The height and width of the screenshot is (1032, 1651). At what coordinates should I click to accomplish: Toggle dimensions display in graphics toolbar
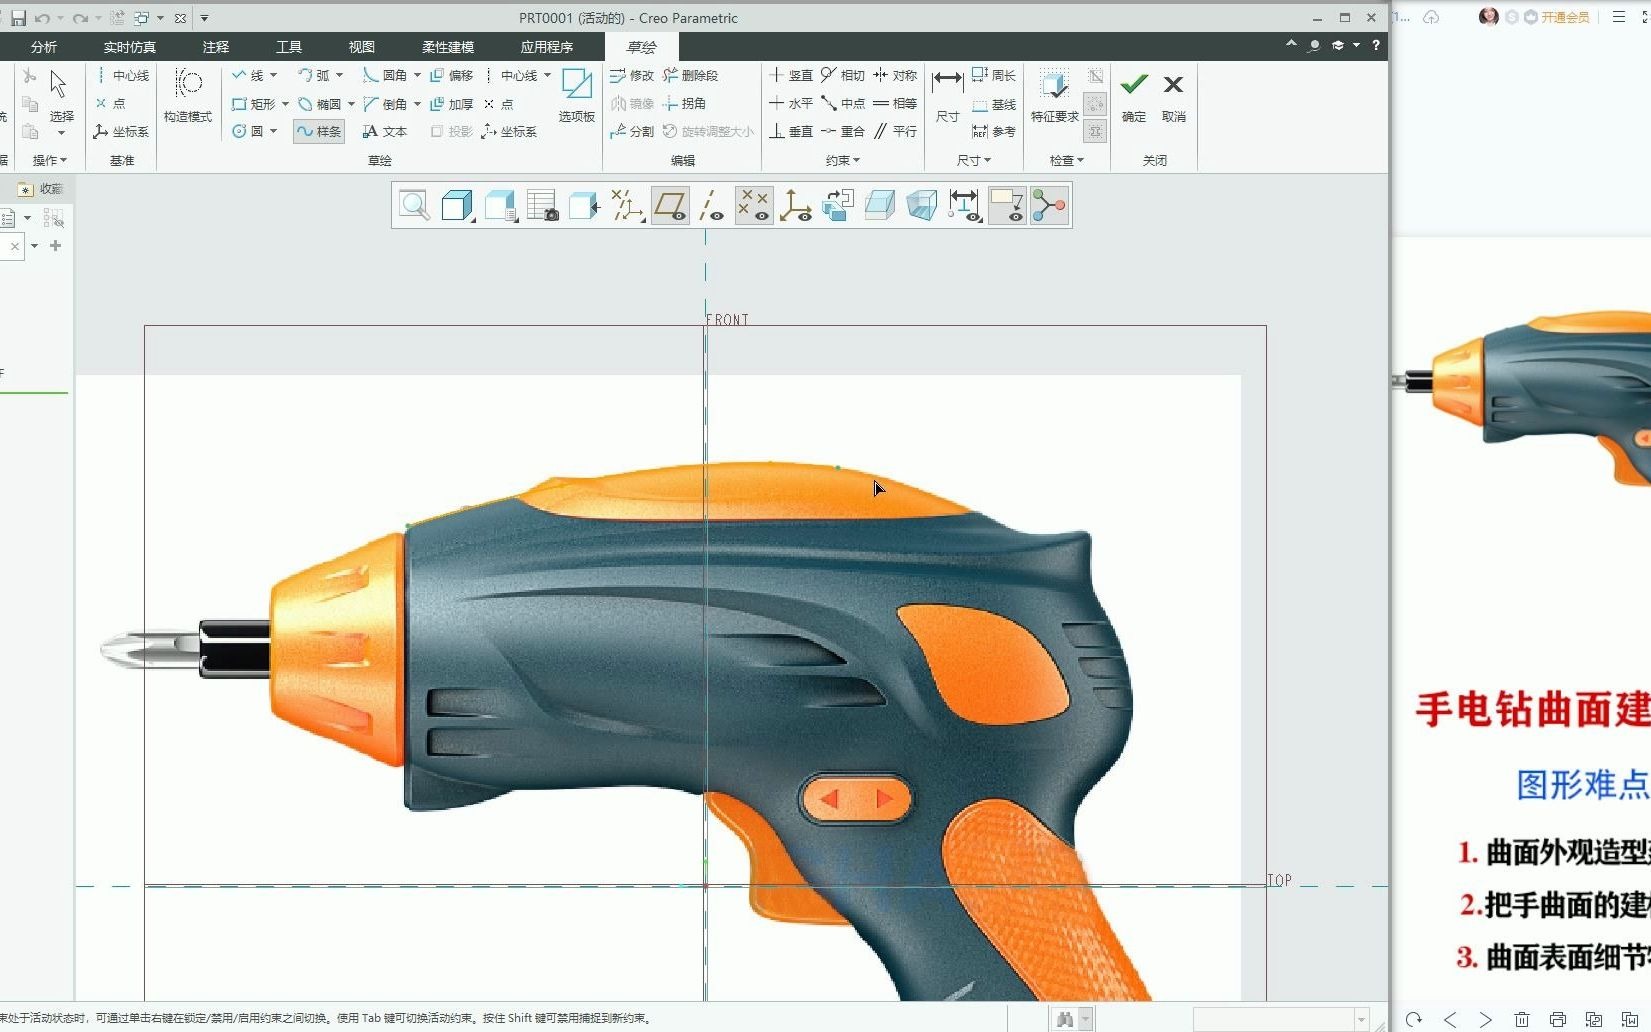point(965,205)
